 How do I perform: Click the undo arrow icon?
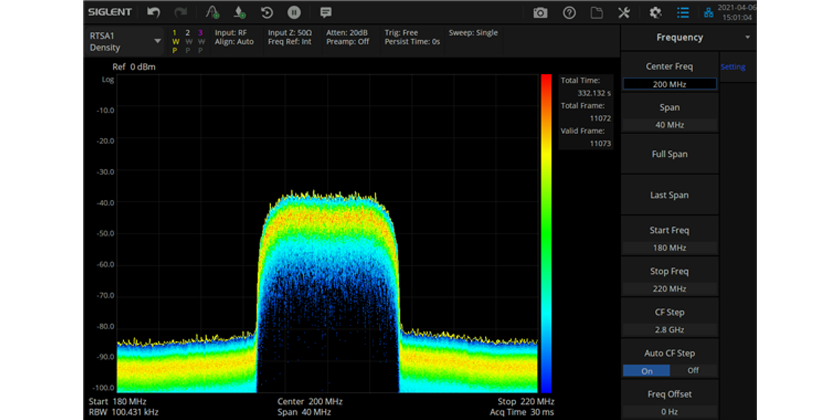point(153,12)
